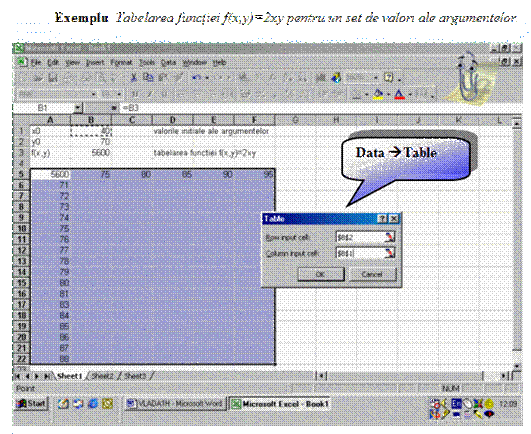Click the Copy icon in the toolbar
This screenshot has height=434, width=531.
pos(148,78)
